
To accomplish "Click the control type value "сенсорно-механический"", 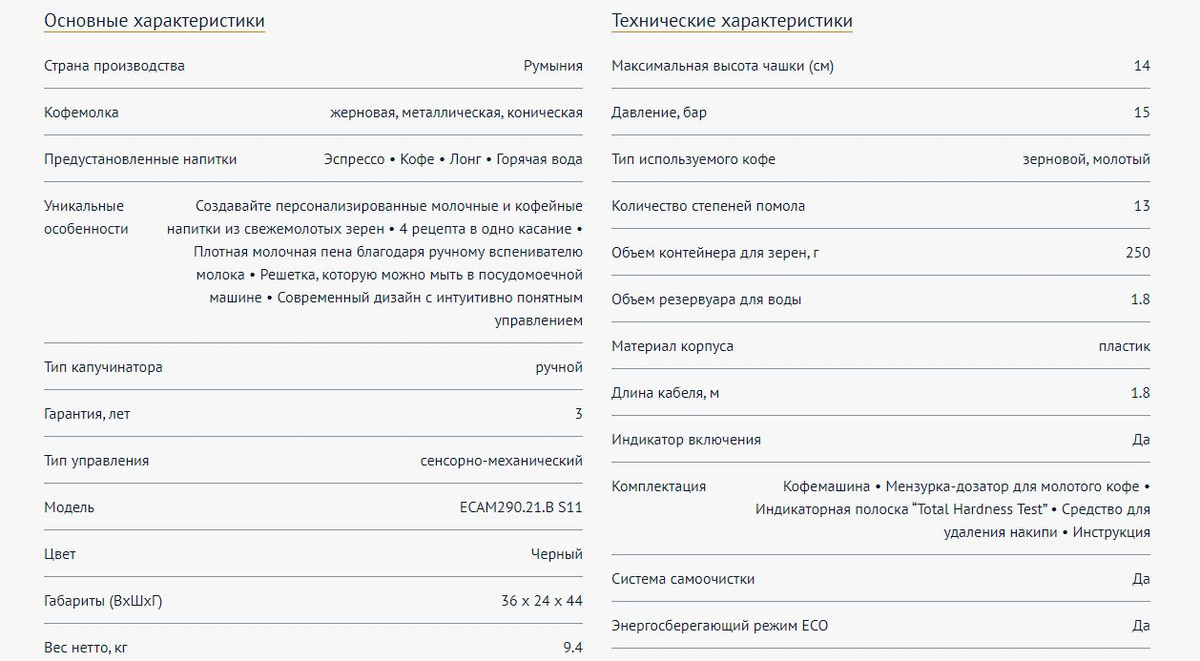I will pos(502,461).
